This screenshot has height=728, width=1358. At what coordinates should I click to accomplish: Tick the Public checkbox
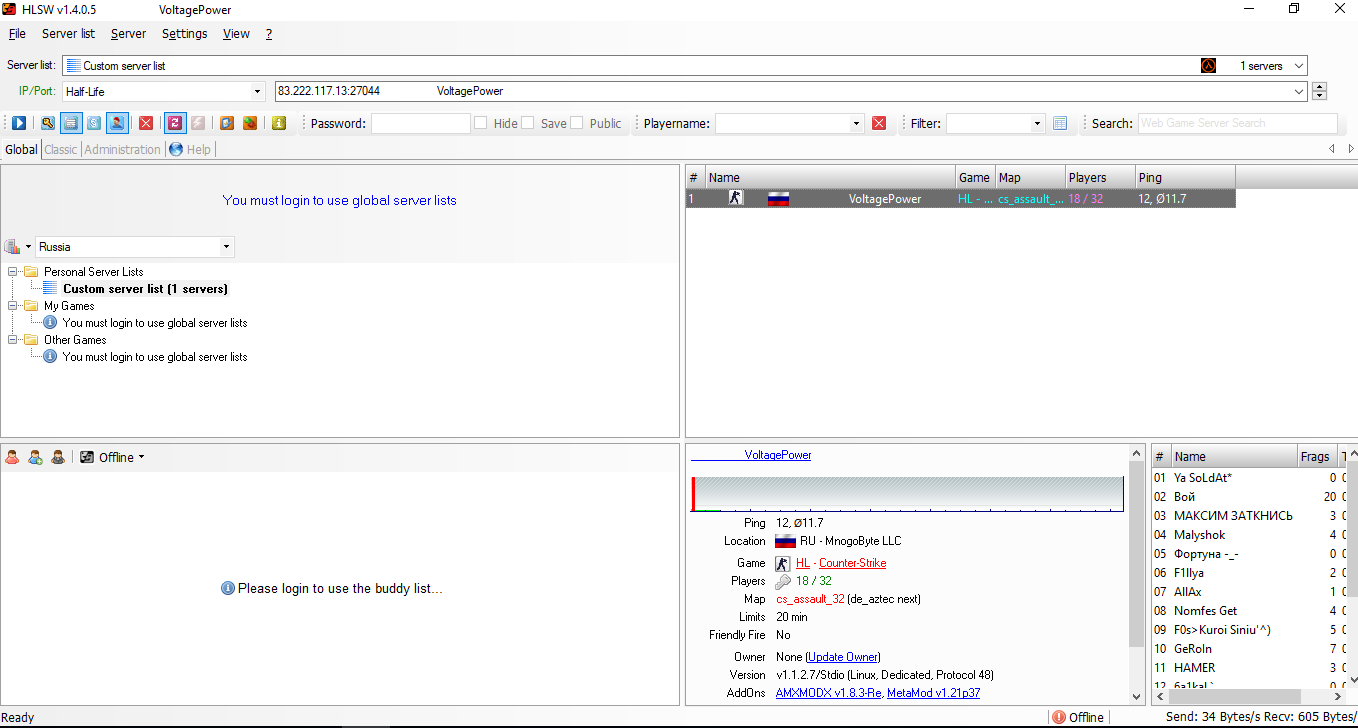pos(577,123)
